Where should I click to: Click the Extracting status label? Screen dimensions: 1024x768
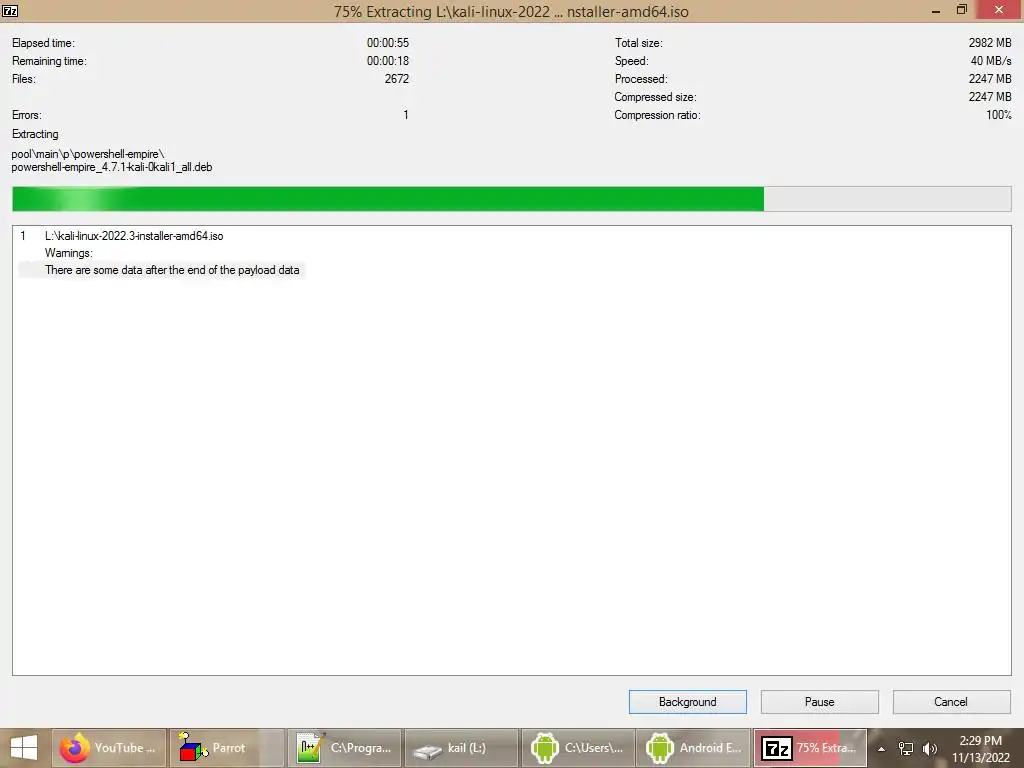click(35, 134)
